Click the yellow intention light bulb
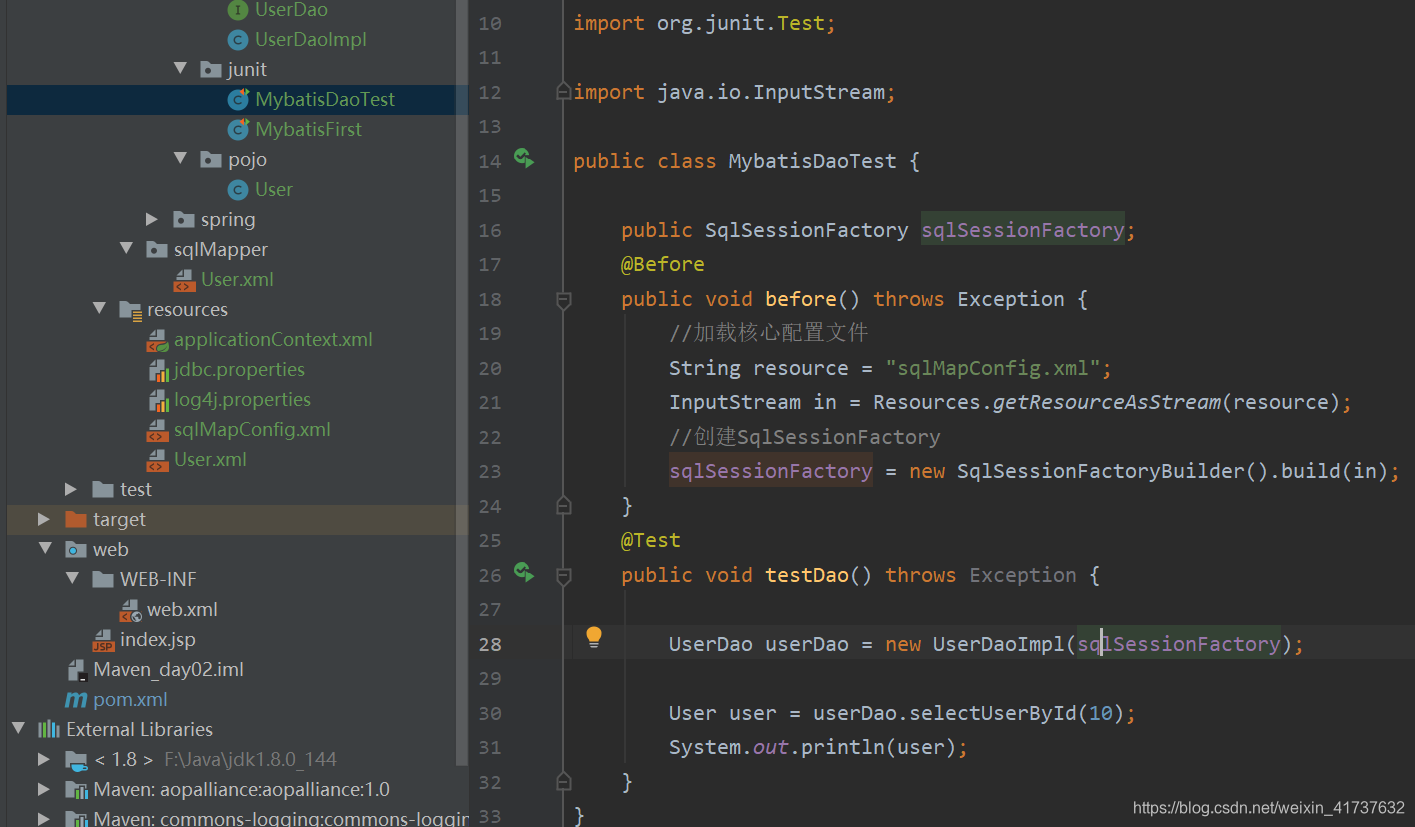Screen dimensions: 1415x827 click(x=593, y=637)
